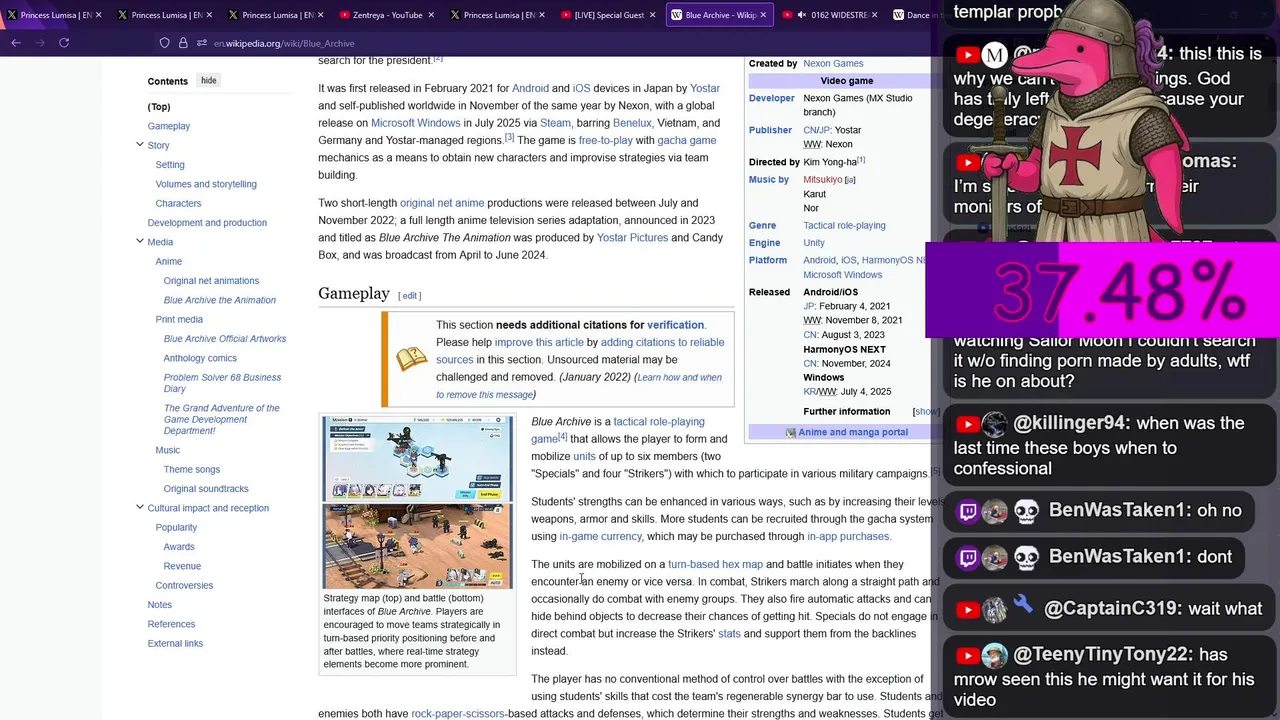Image resolution: width=1280 pixels, height=720 pixels.
Task: Mute audio on the 0162 WIDESTRE tab
Action: click(801, 15)
